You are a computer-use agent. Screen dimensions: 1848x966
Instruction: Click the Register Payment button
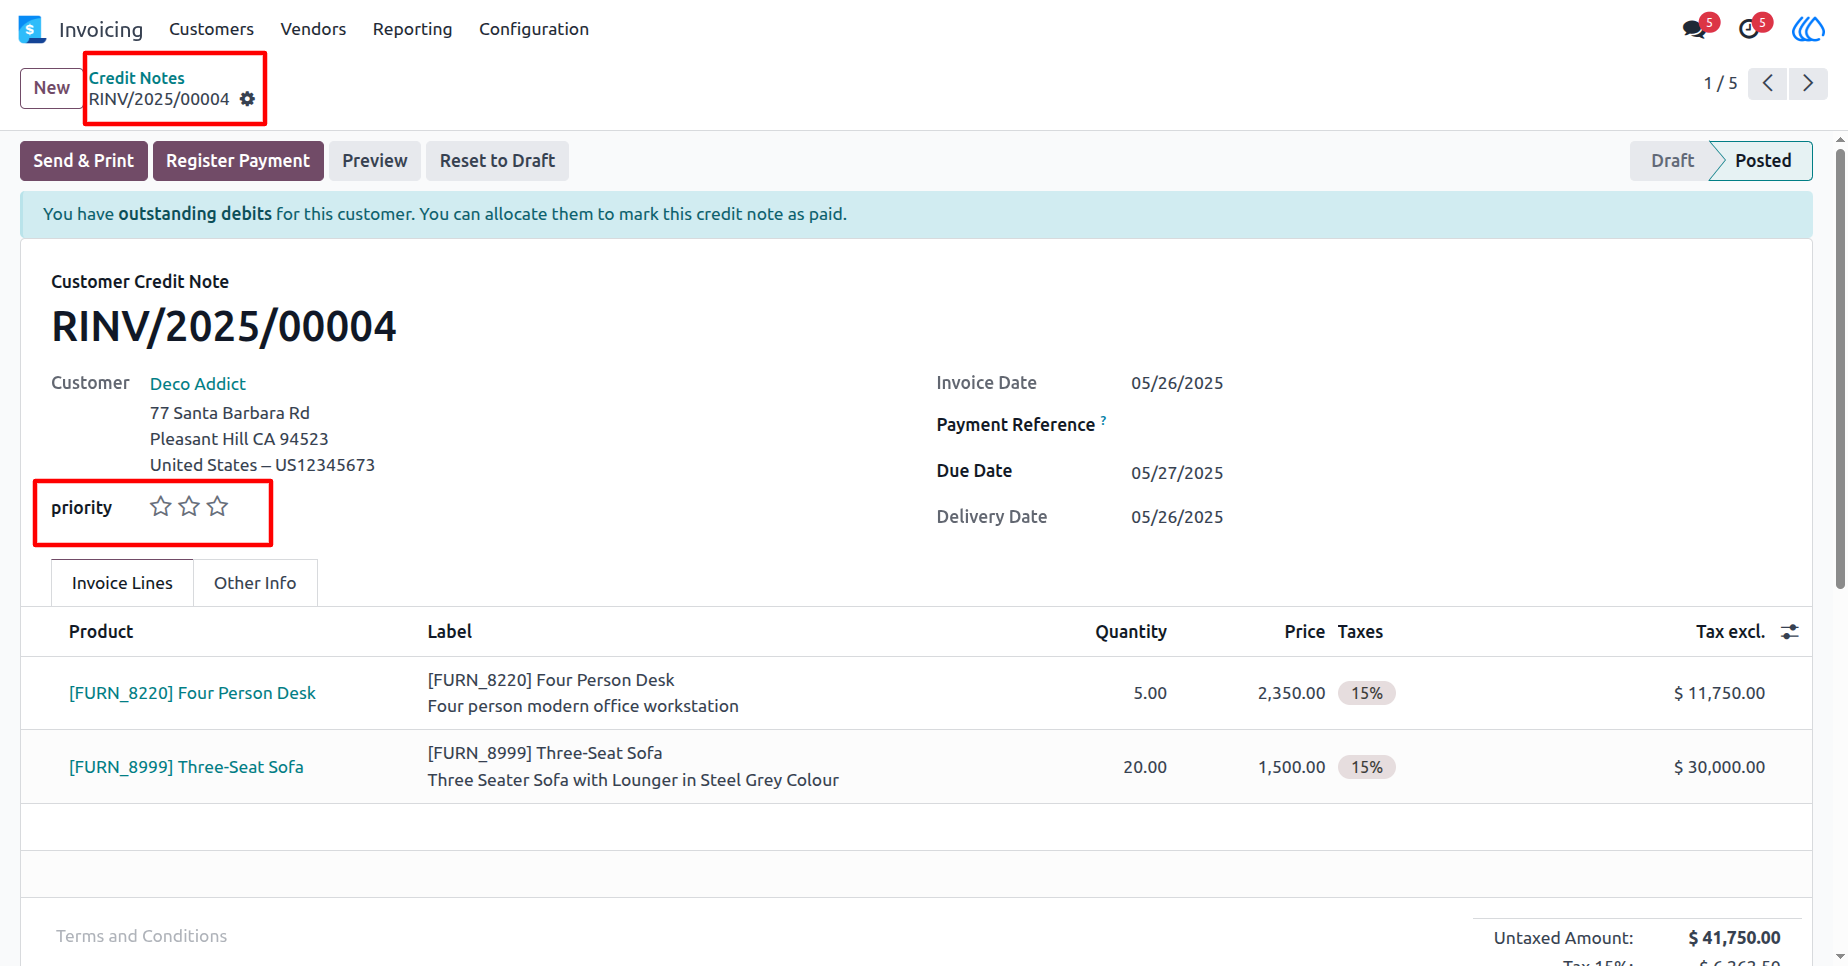(x=238, y=161)
